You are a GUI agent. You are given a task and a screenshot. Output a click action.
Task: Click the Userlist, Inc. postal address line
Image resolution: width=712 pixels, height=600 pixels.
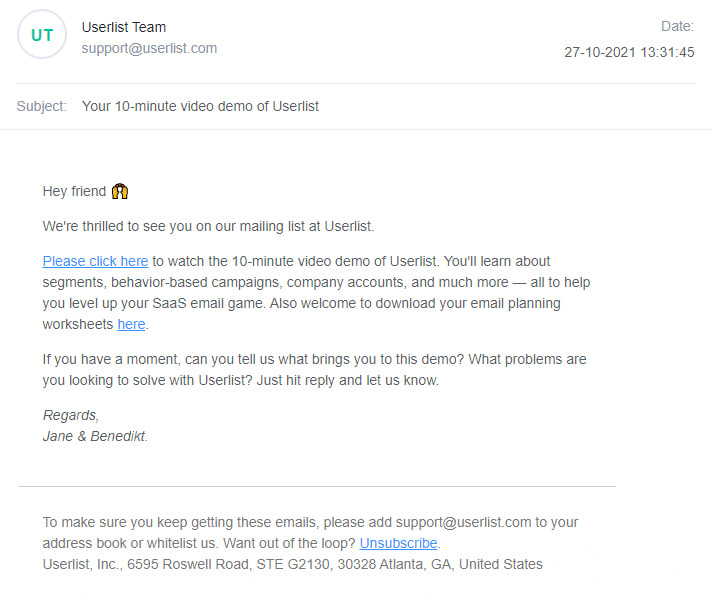click(x=292, y=564)
